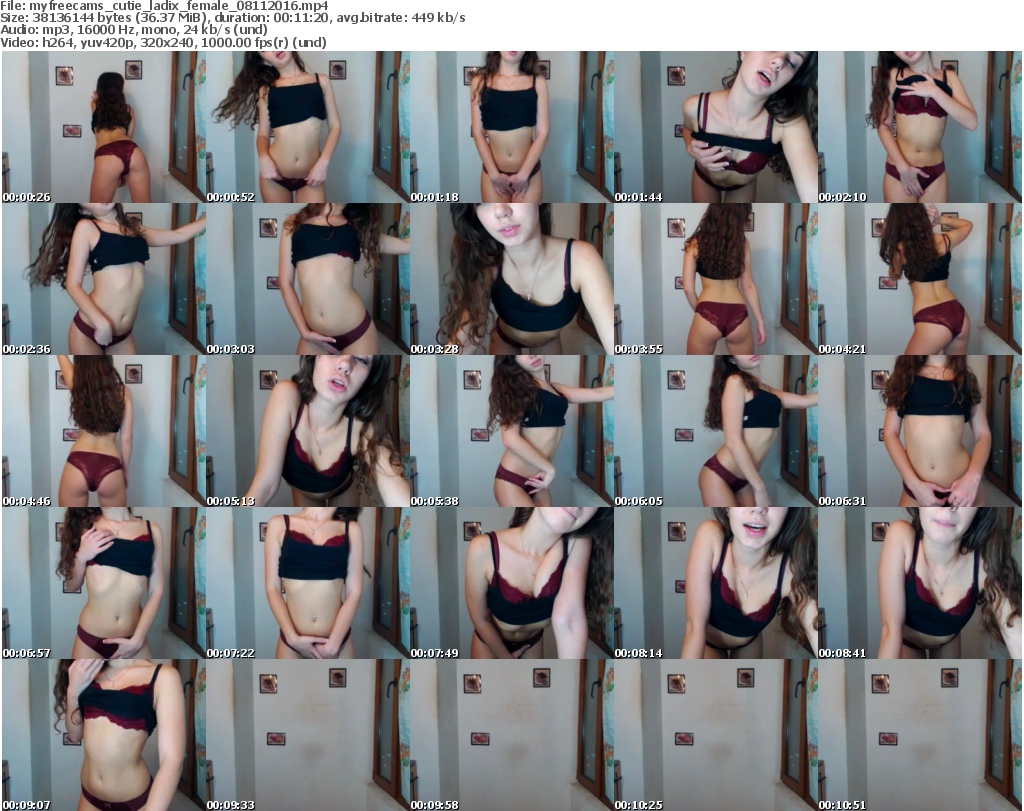Image resolution: width=1024 pixels, height=811 pixels.
Task: Open the frame at timestamp 00:01:18
Action: (512, 127)
